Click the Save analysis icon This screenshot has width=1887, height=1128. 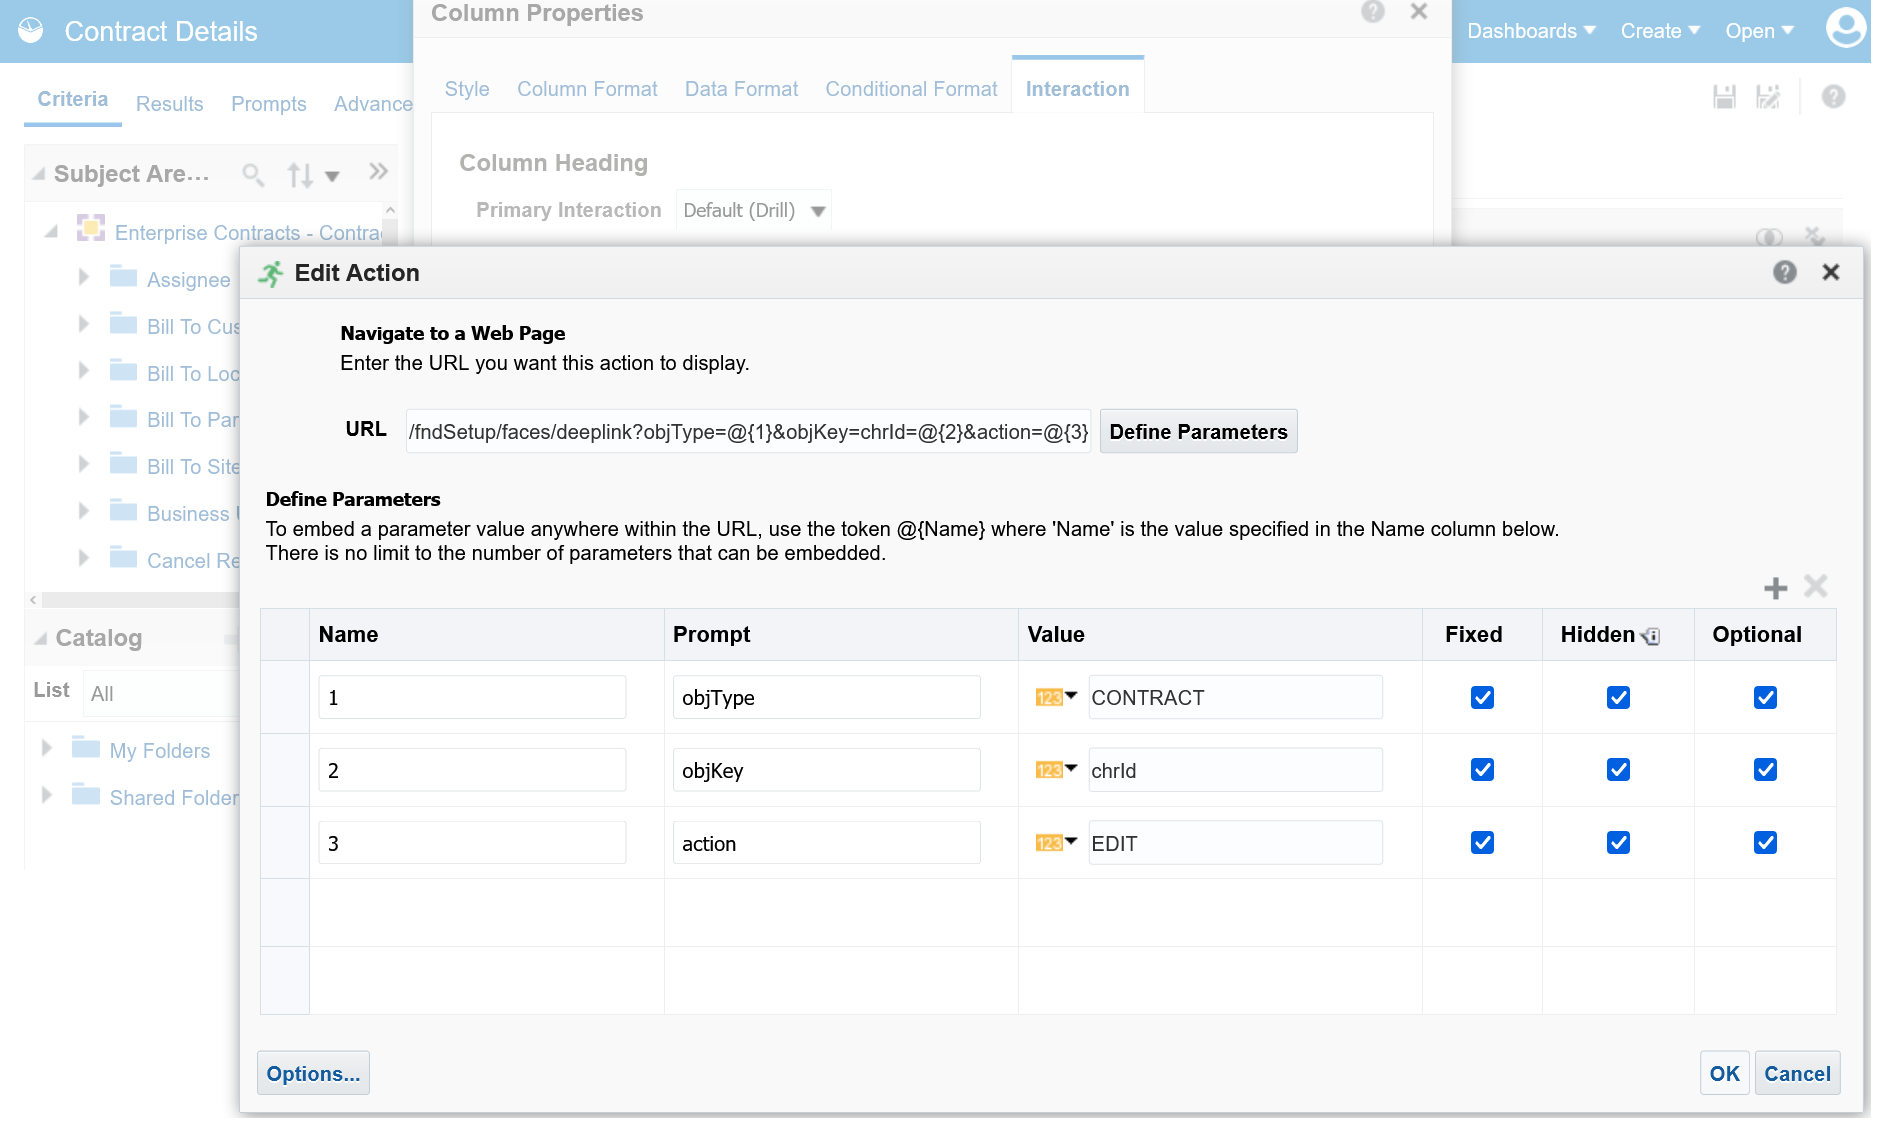pos(1724,97)
